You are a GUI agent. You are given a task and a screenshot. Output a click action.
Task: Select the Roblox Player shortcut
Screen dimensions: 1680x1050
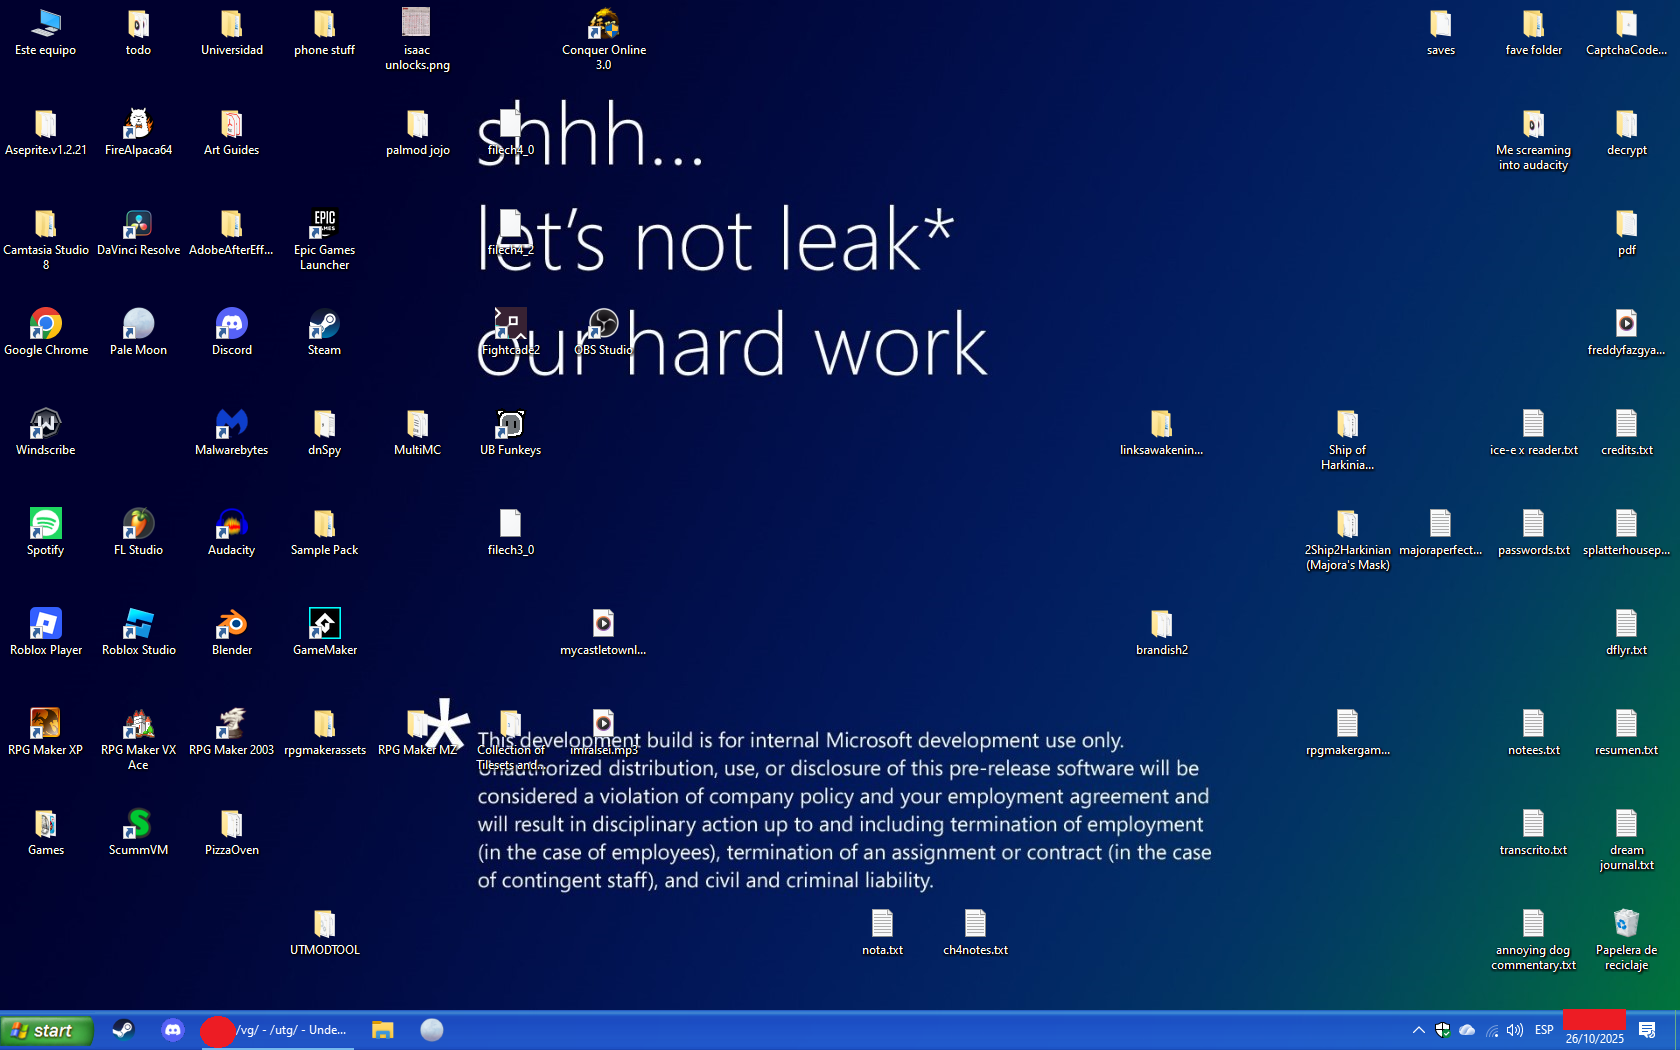pyautogui.click(x=45, y=632)
